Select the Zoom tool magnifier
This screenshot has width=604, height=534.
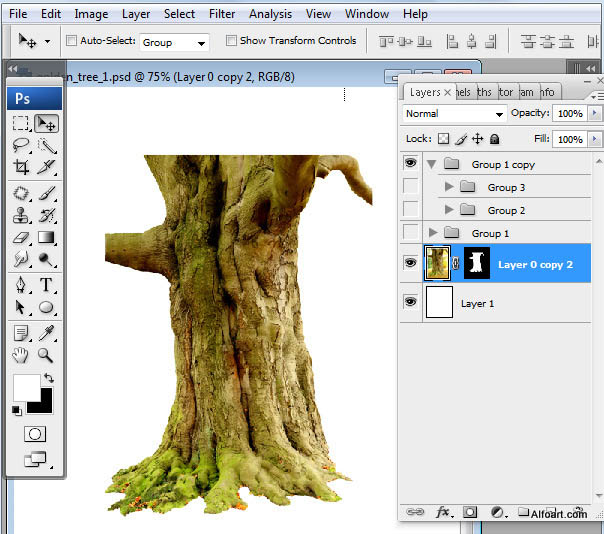[x=46, y=354]
